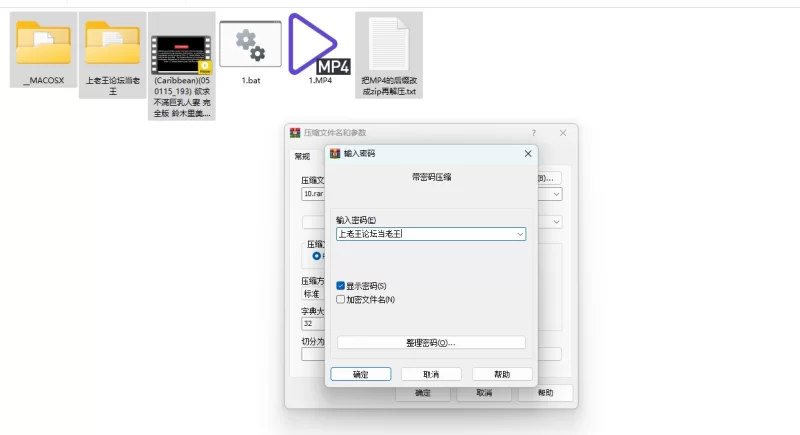Click the dictionary size field showing 32
The height and width of the screenshot is (435, 800).
[313, 323]
